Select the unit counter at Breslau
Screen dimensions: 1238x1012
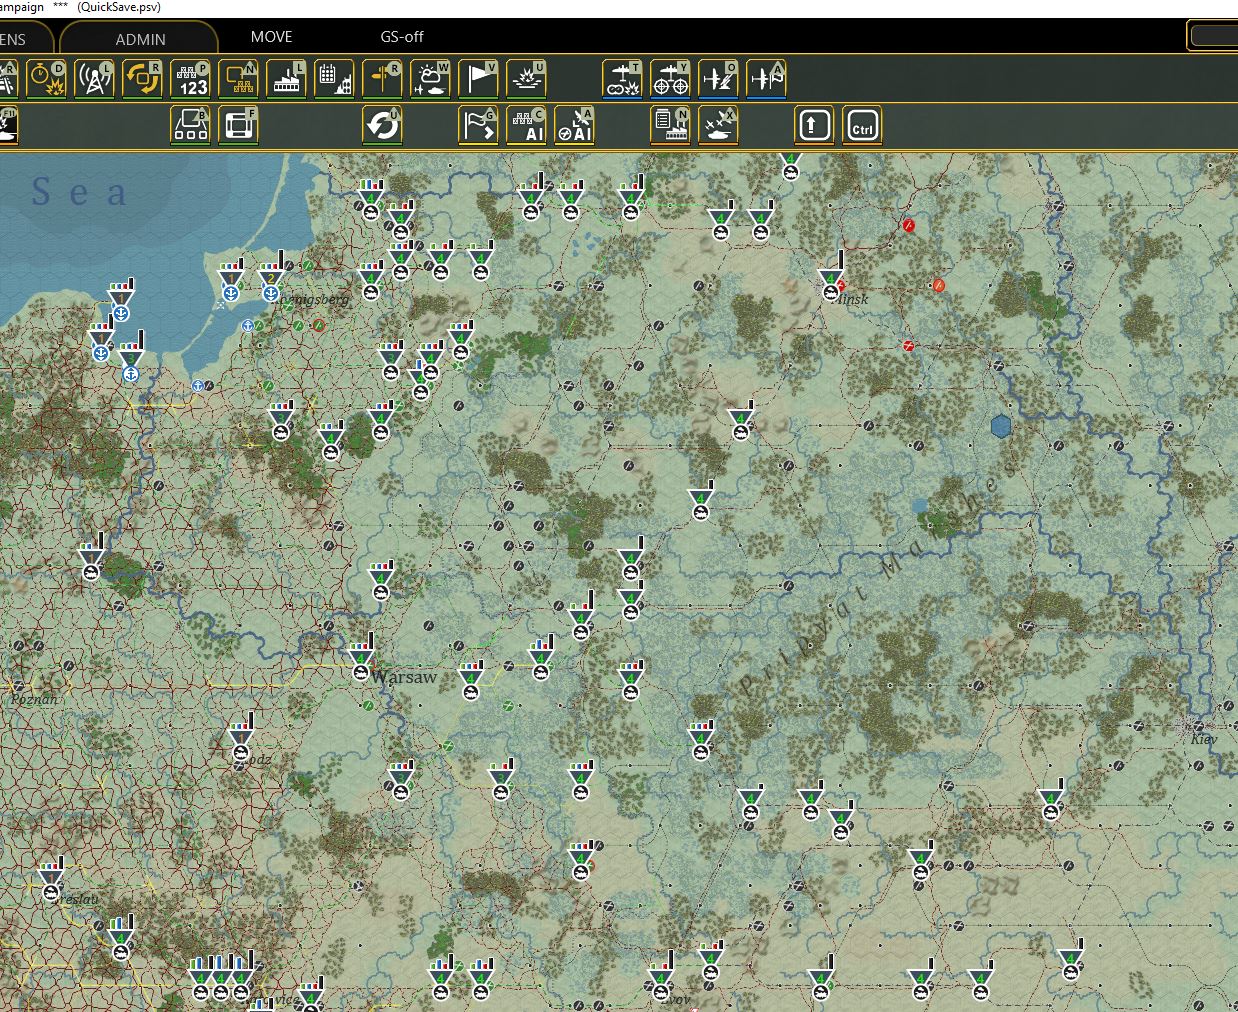pyautogui.click(x=51, y=881)
